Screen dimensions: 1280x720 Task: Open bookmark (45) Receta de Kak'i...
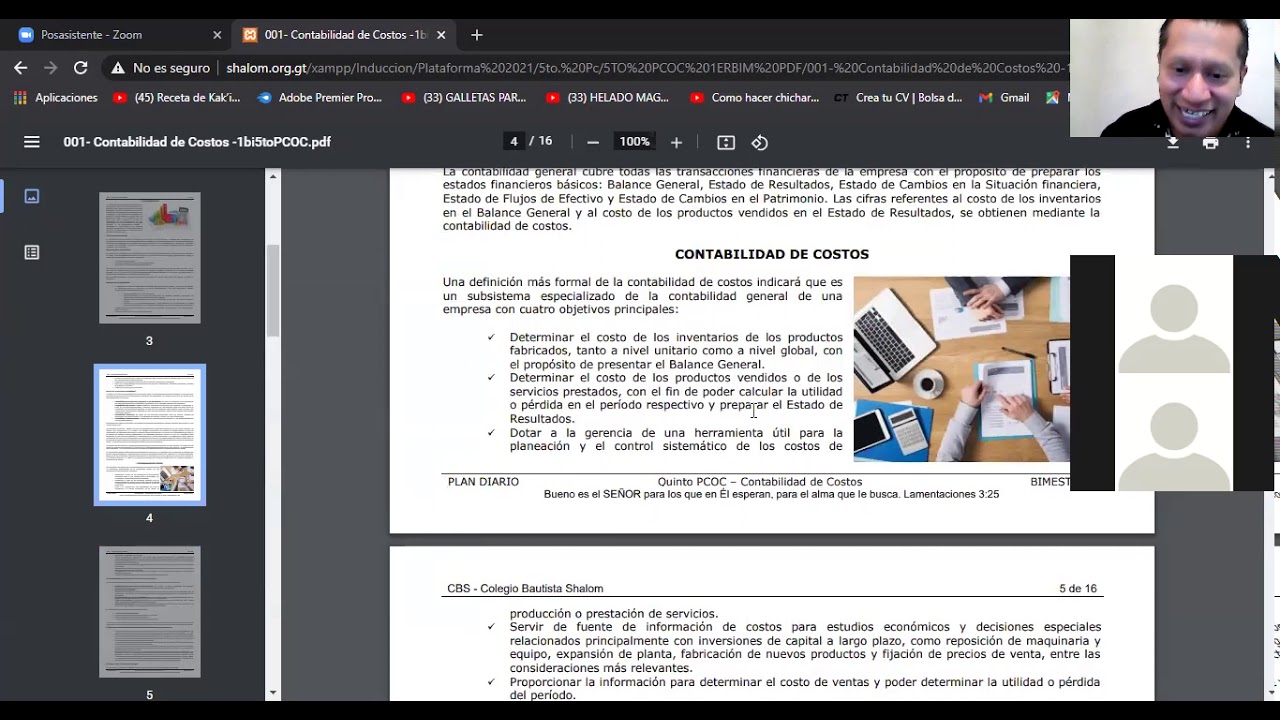pos(177,98)
